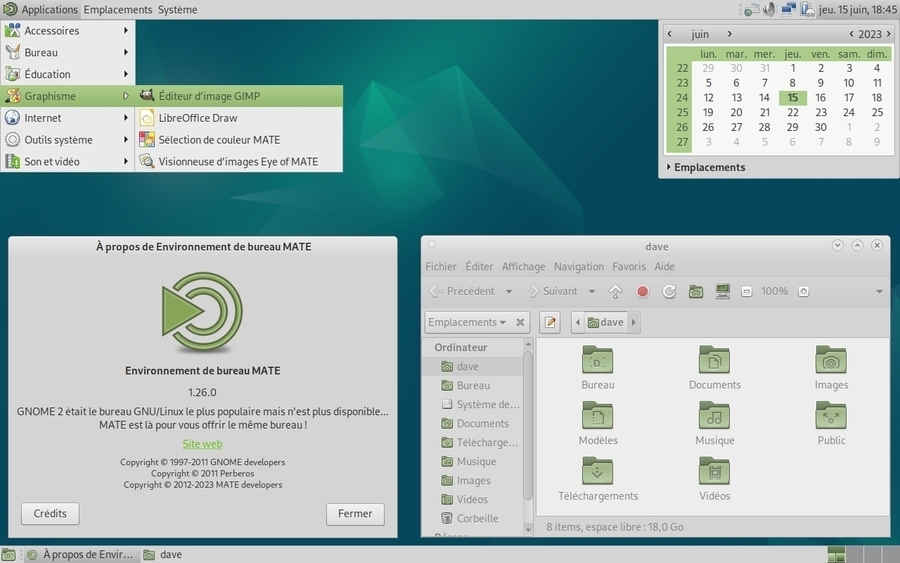Click the MATE logo in the About dialog
This screenshot has width=900, height=563.
[202, 312]
